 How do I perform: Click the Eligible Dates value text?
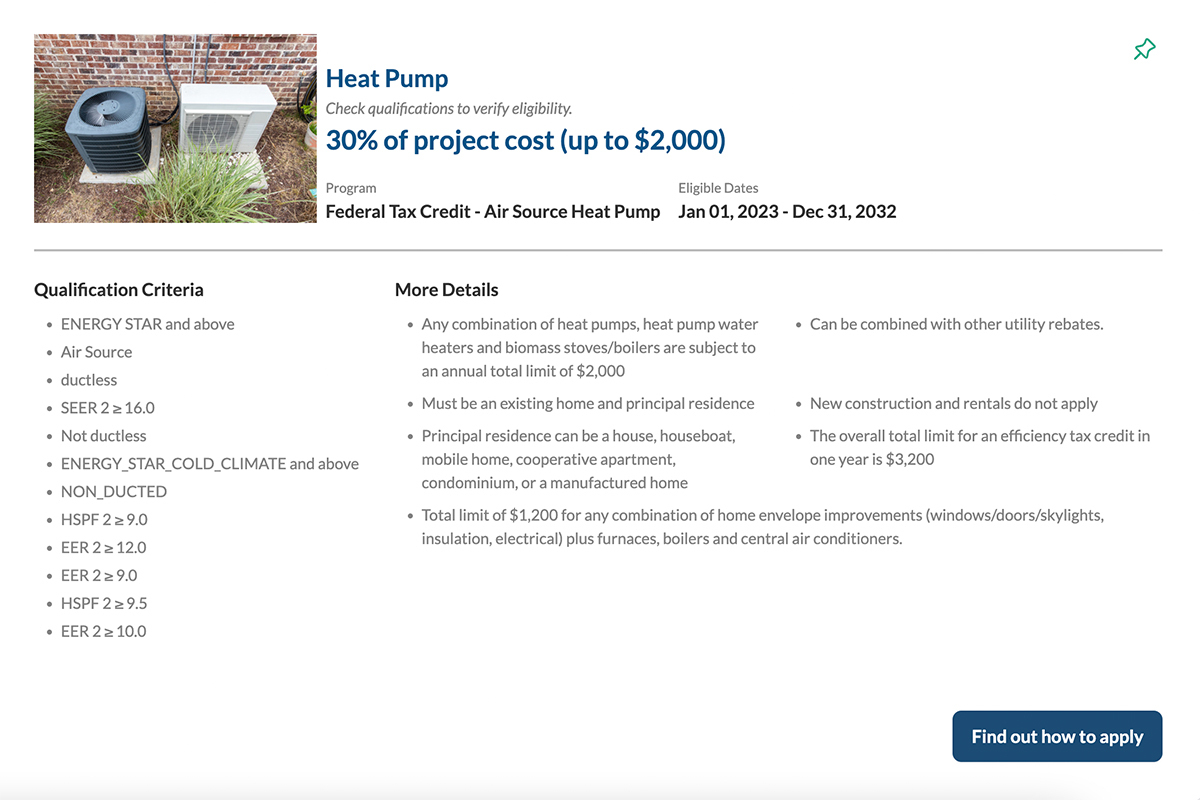pos(787,211)
